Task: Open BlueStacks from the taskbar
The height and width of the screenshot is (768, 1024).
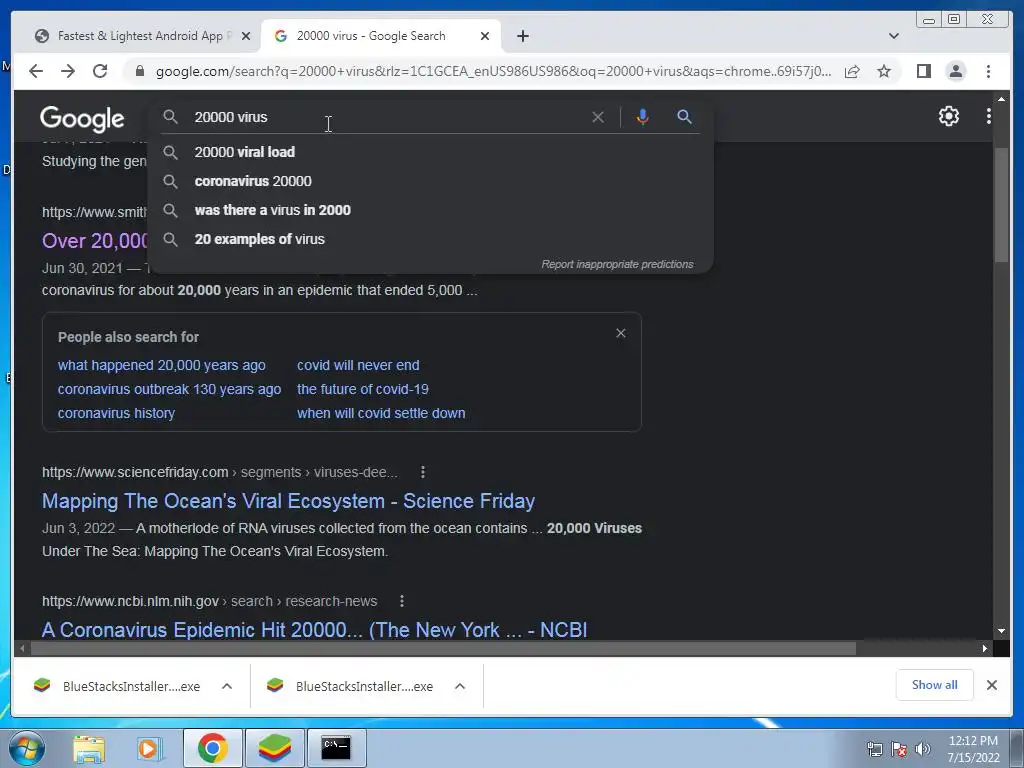Action: pyautogui.click(x=274, y=748)
